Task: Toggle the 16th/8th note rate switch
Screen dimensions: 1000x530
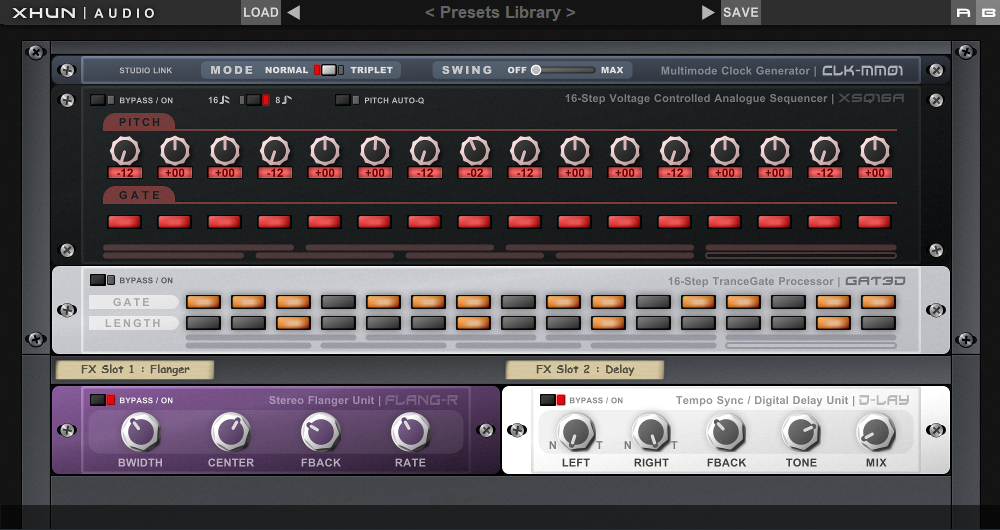Action: pyautogui.click(x=254, y=100)
